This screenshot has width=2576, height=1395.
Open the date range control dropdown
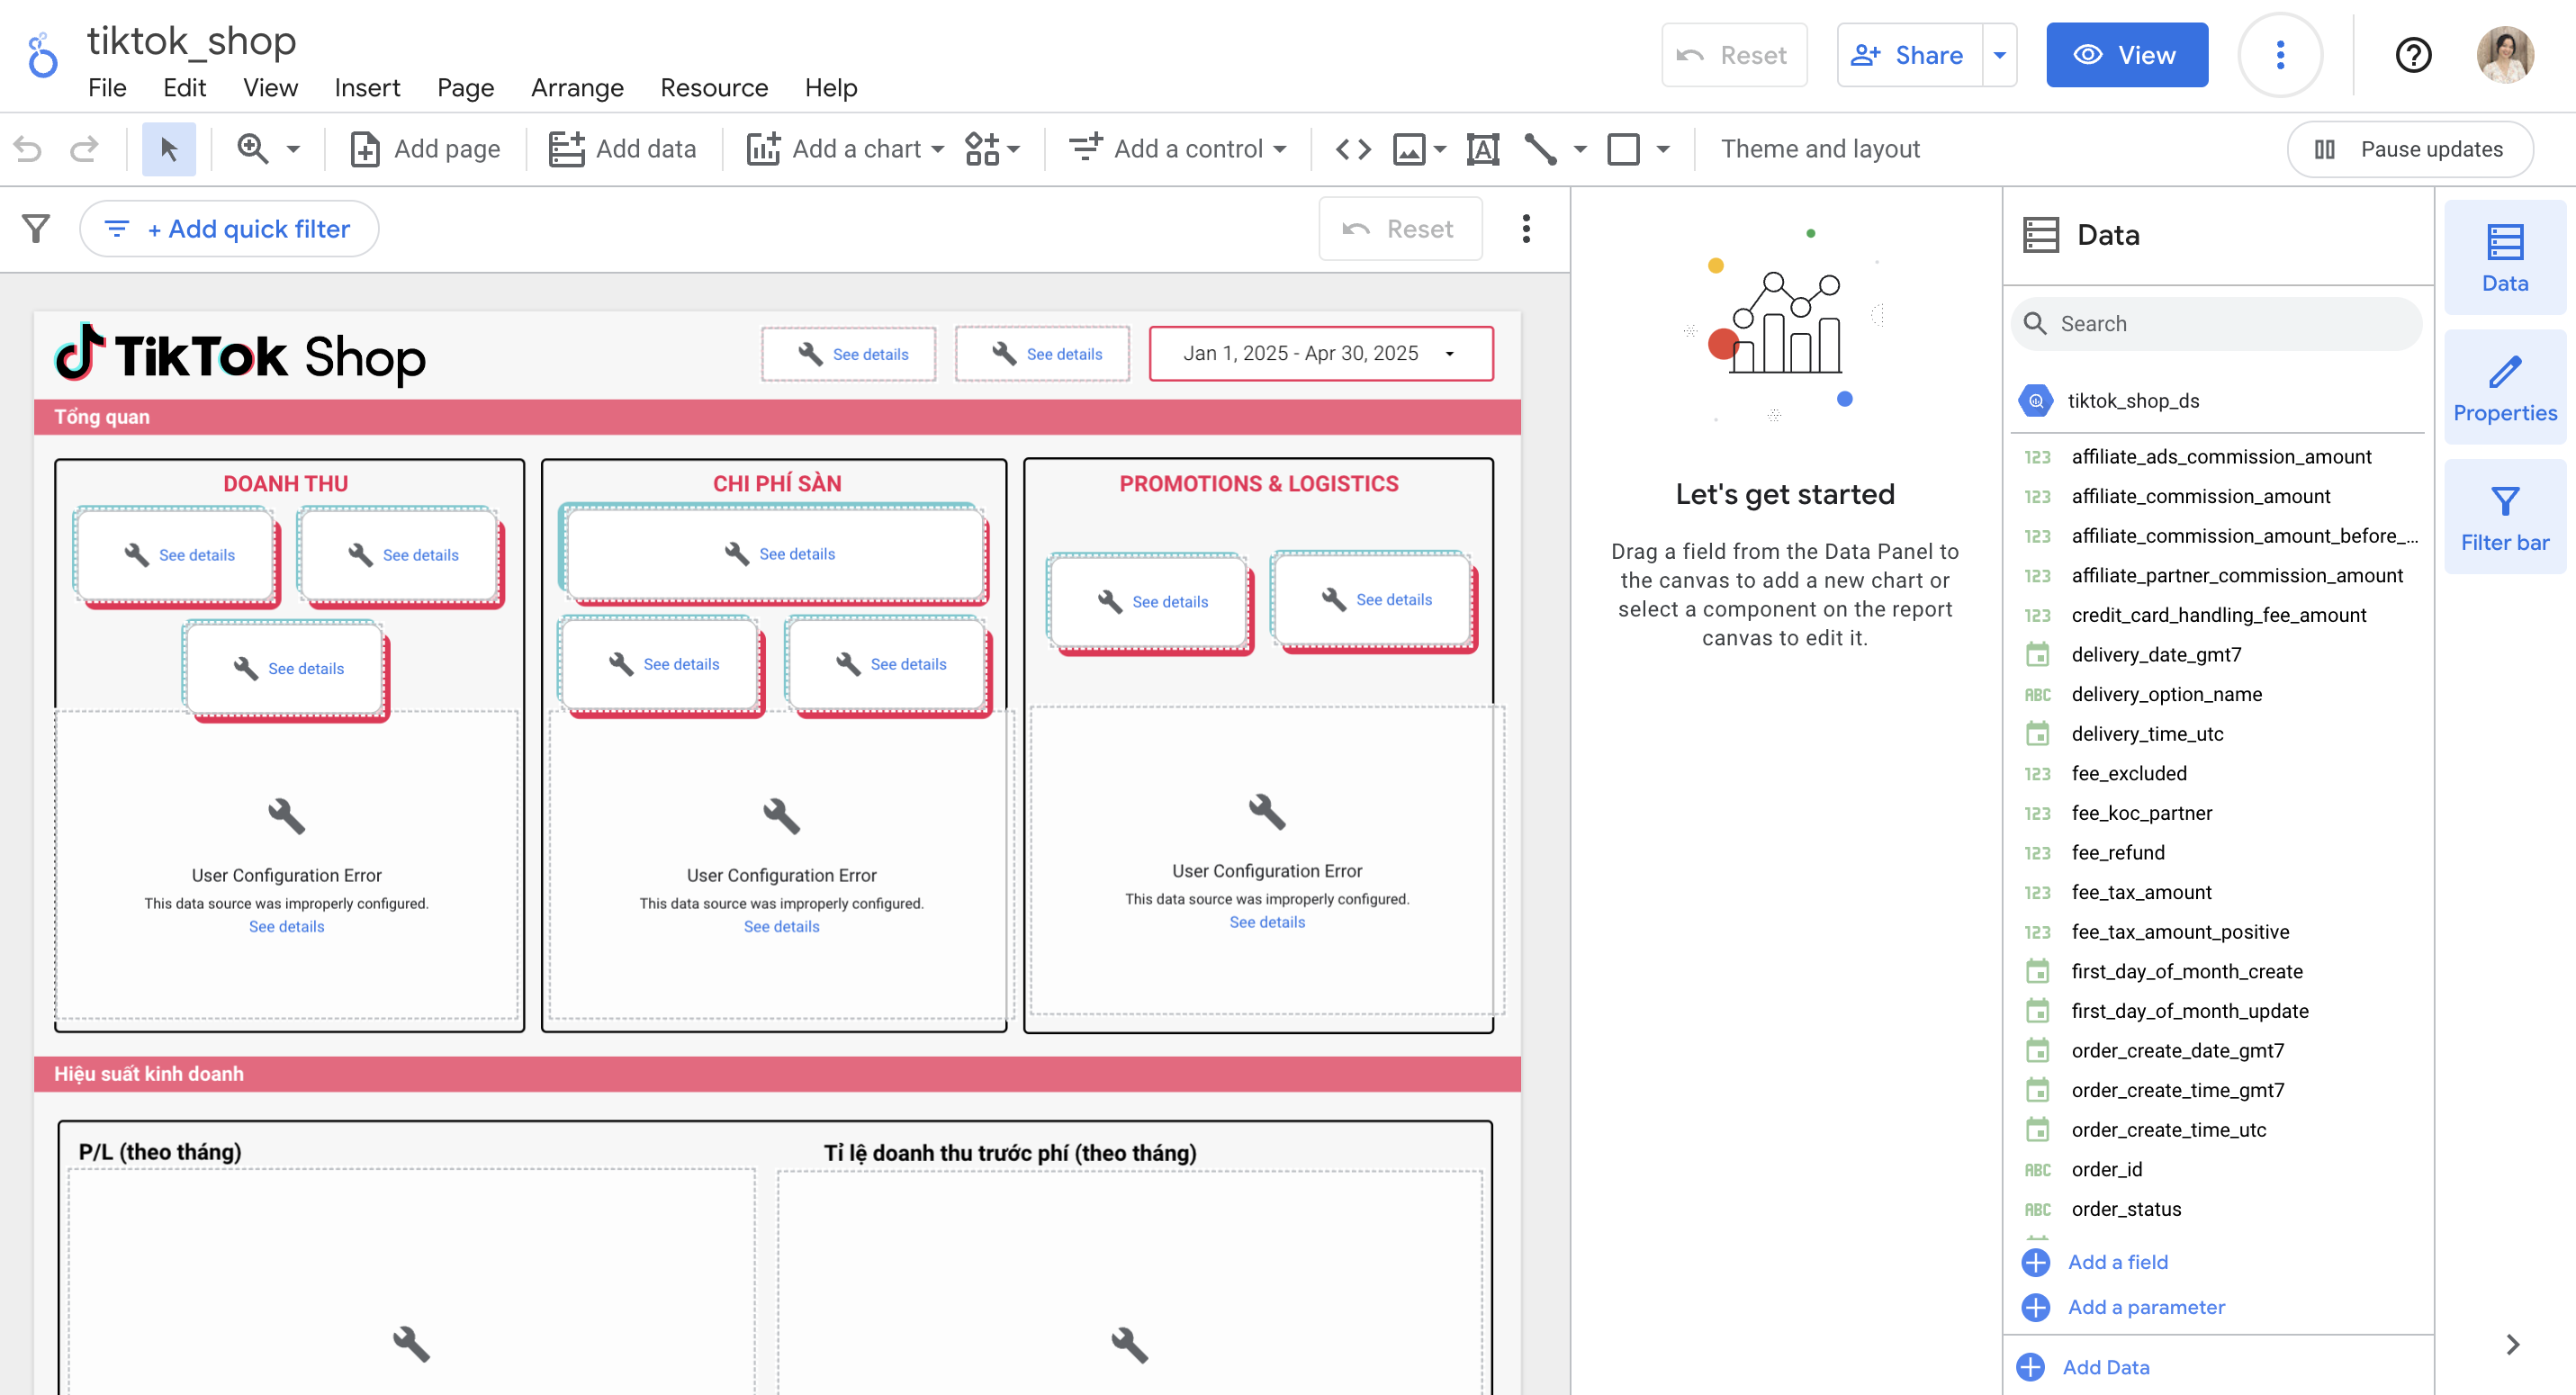[1320, 353]
